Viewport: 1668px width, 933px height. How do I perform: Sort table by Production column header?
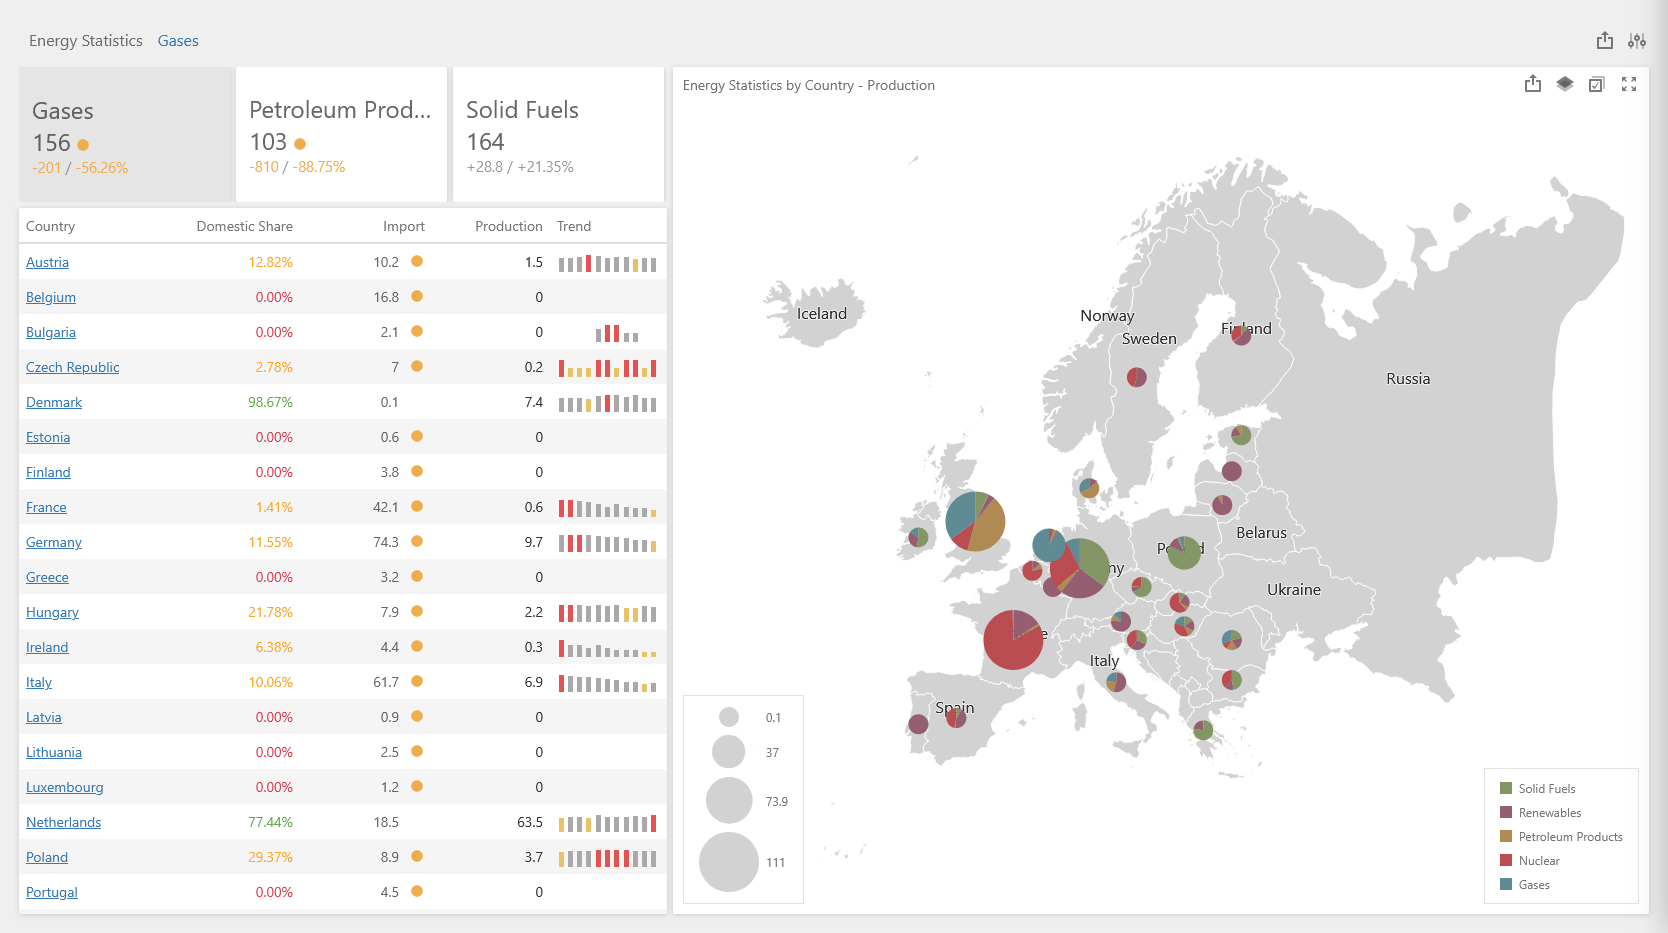(x=508, y=226)
